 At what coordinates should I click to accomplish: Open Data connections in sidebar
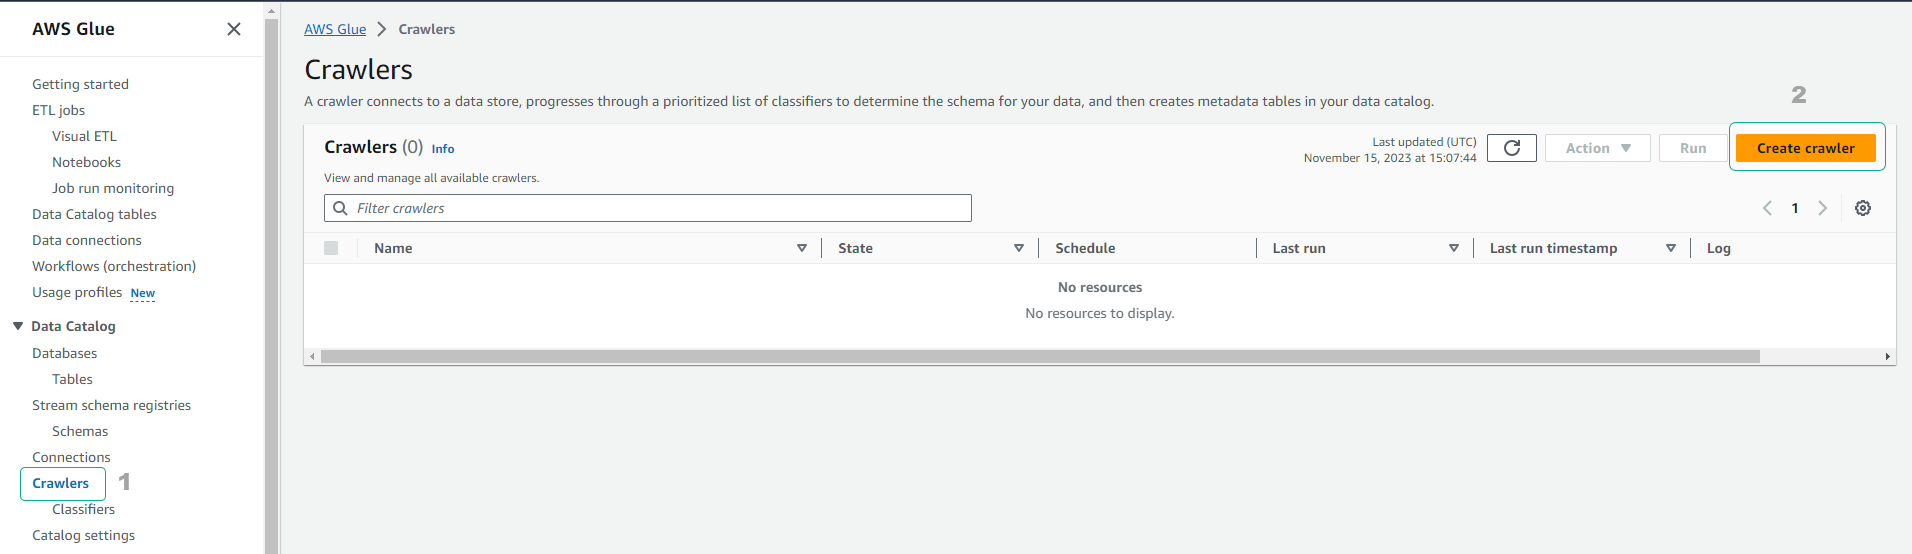click(87, 240)
